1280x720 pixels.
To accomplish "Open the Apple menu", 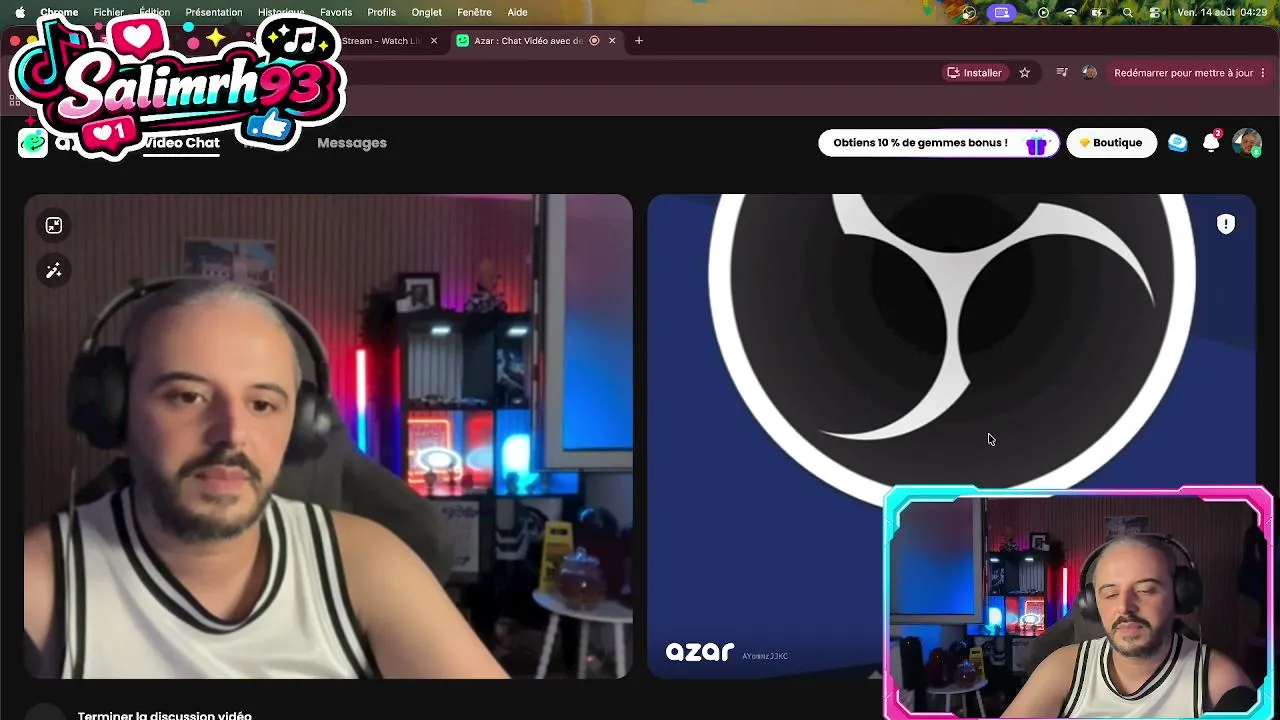I will [x=19, y=12].
